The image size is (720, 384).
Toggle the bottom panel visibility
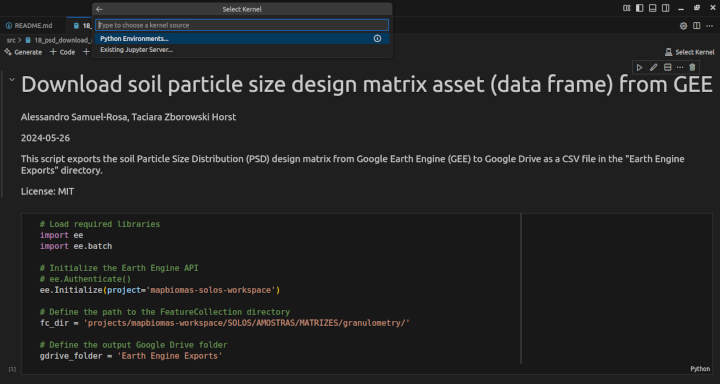pos(652,8)
